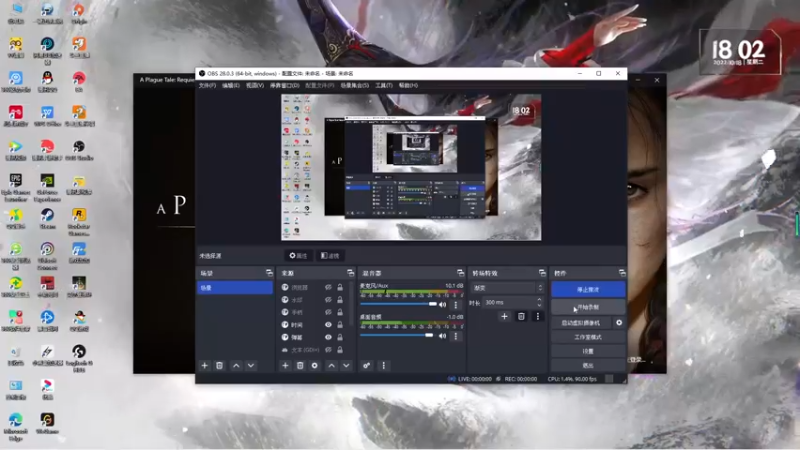The width and height of the screenshot is (800, 450).
Task: Open the 视图(V) menu in OBS
Action: [255, 85]
